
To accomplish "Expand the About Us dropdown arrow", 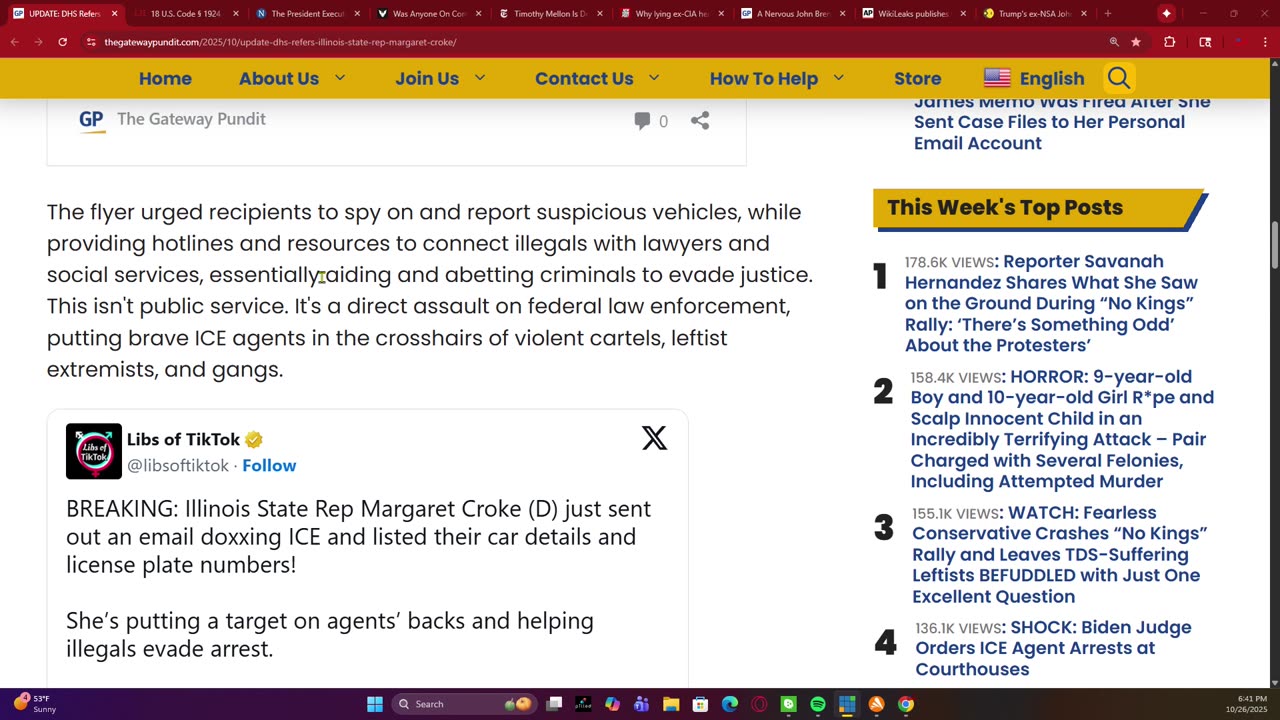I will 340,78.
